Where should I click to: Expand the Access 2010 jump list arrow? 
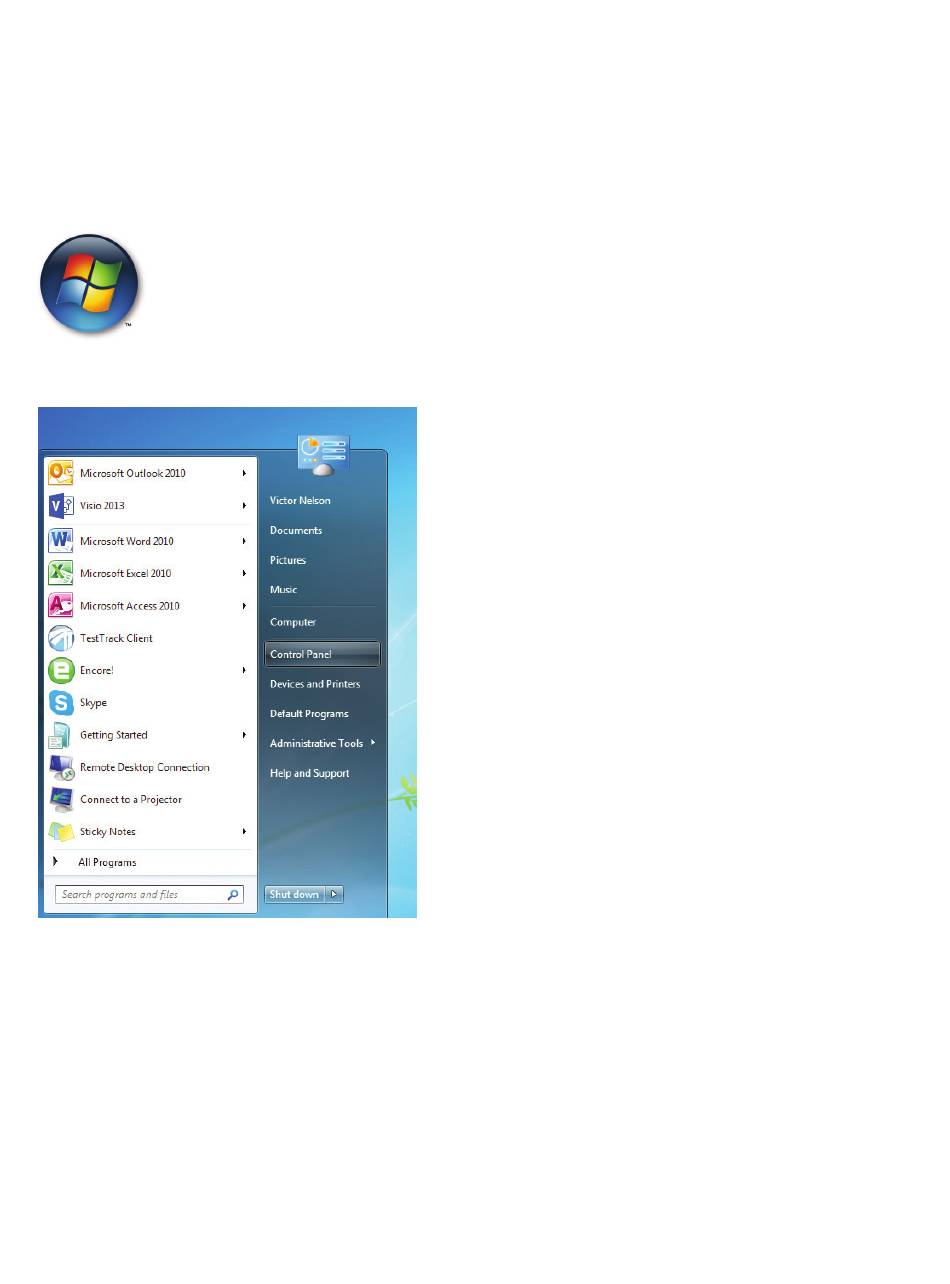[x=244, y=606]
